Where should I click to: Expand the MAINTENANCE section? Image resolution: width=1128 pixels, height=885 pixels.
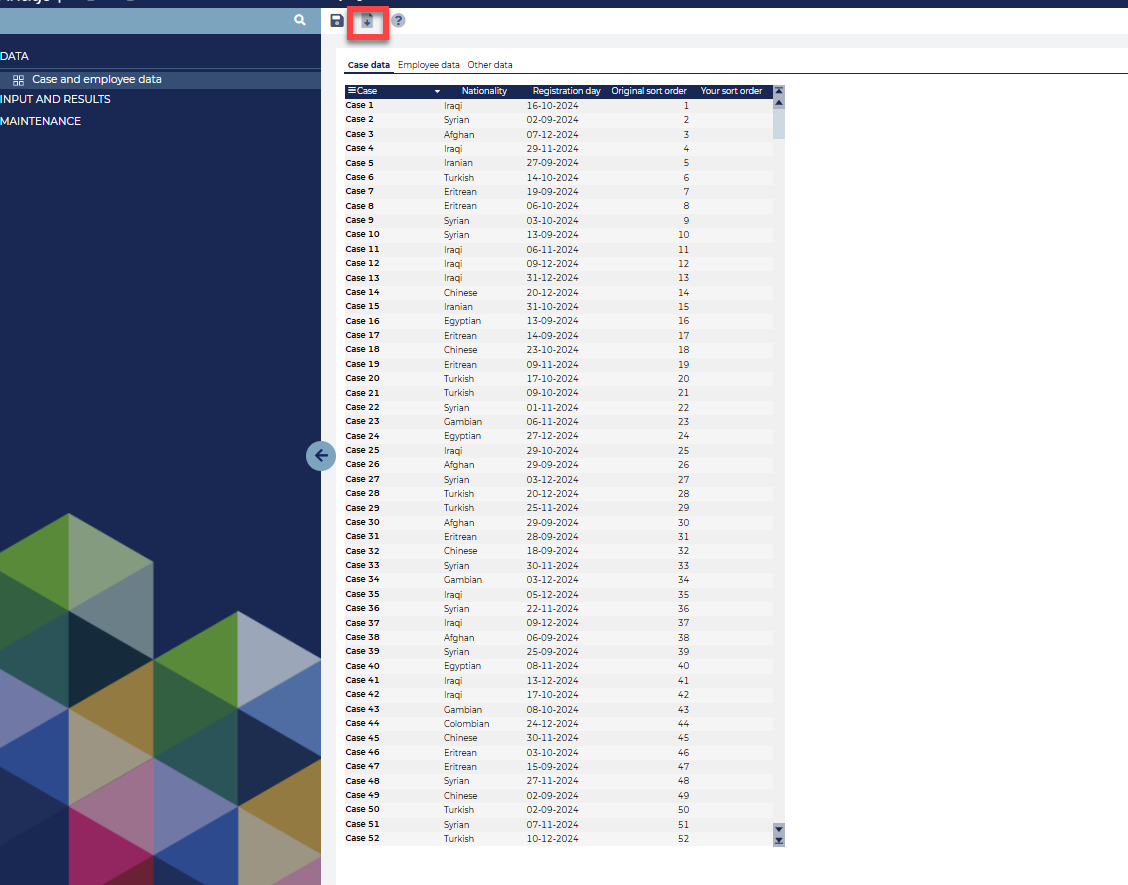point(41,121)
